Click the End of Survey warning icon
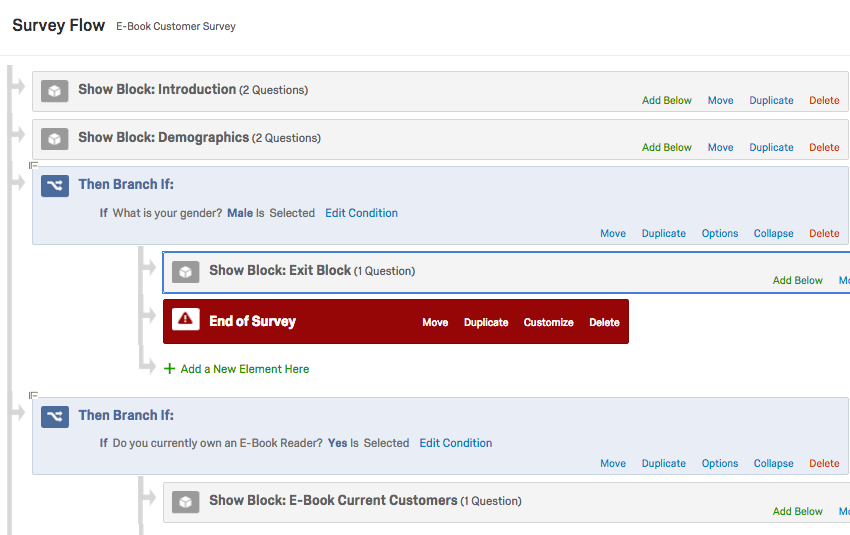This screenshot has height=535, width=850. click(x=185, y=320)
